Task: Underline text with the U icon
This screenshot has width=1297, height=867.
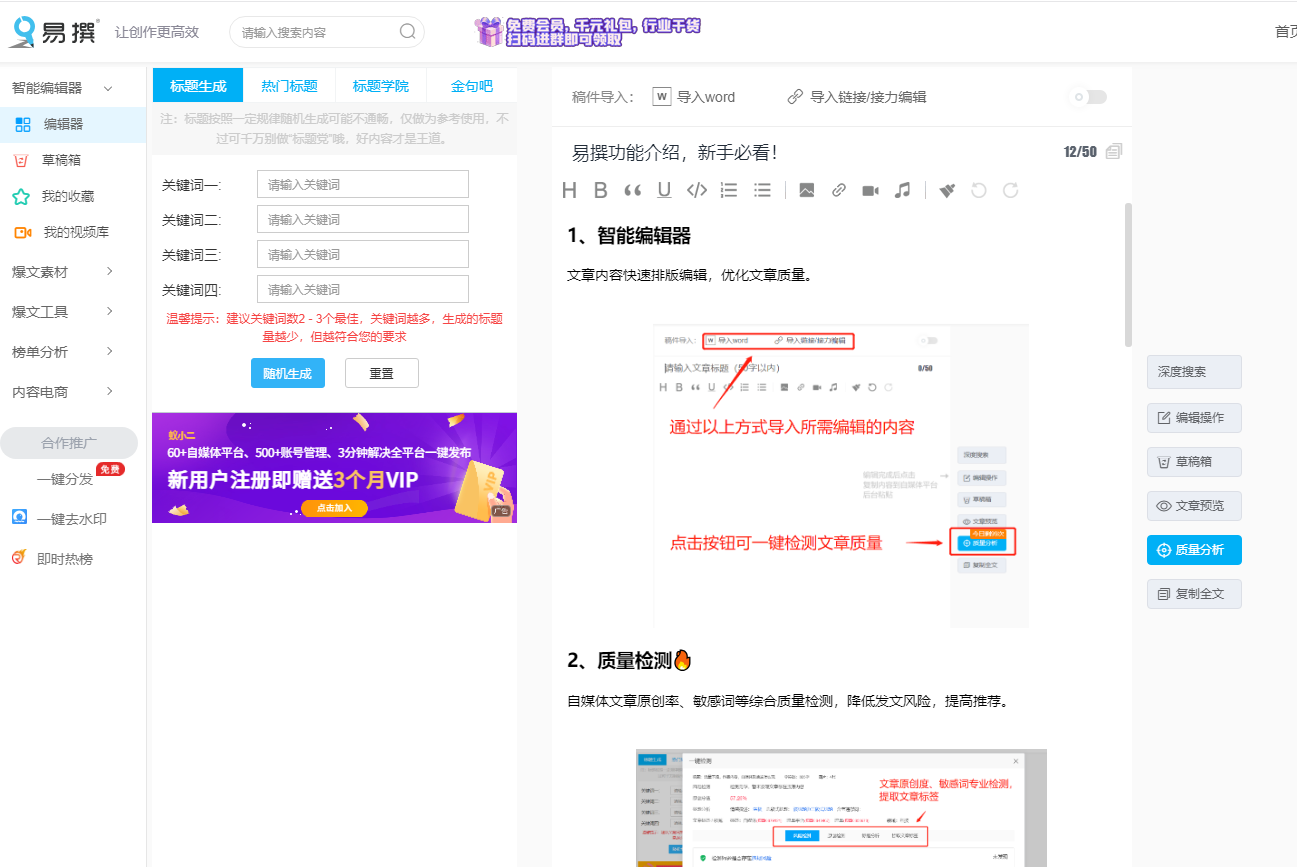Action: (x=664, y=190)
